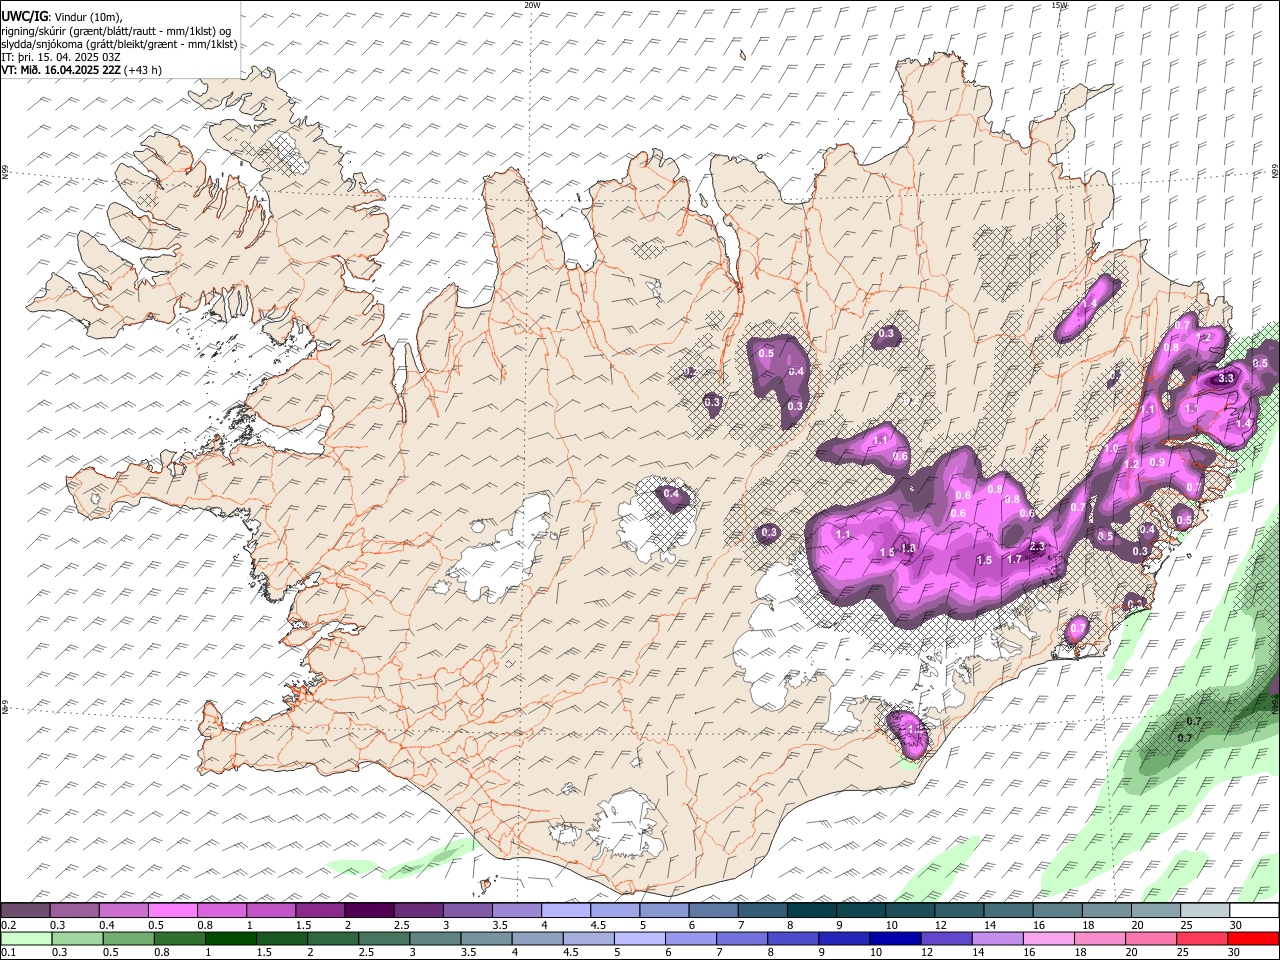Click the 2.3 precipitation value on the map
Viewport: 1280px width, 960px height.
[x=1037, y=546]
